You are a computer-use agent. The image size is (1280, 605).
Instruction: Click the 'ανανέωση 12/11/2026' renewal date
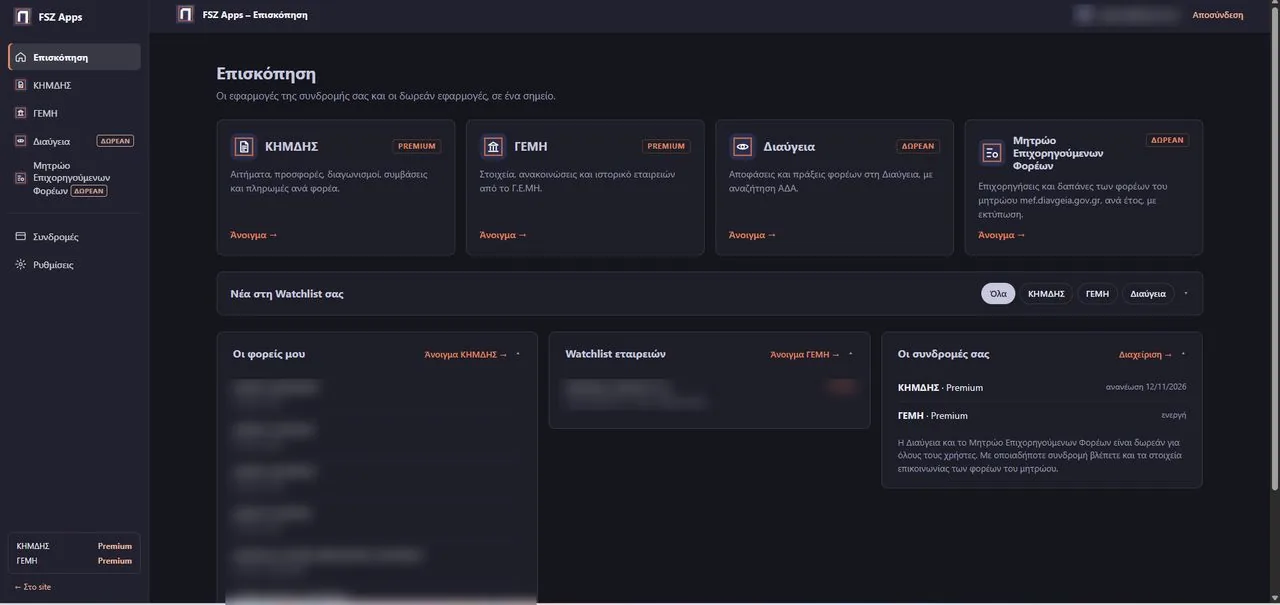point(1146,386)
